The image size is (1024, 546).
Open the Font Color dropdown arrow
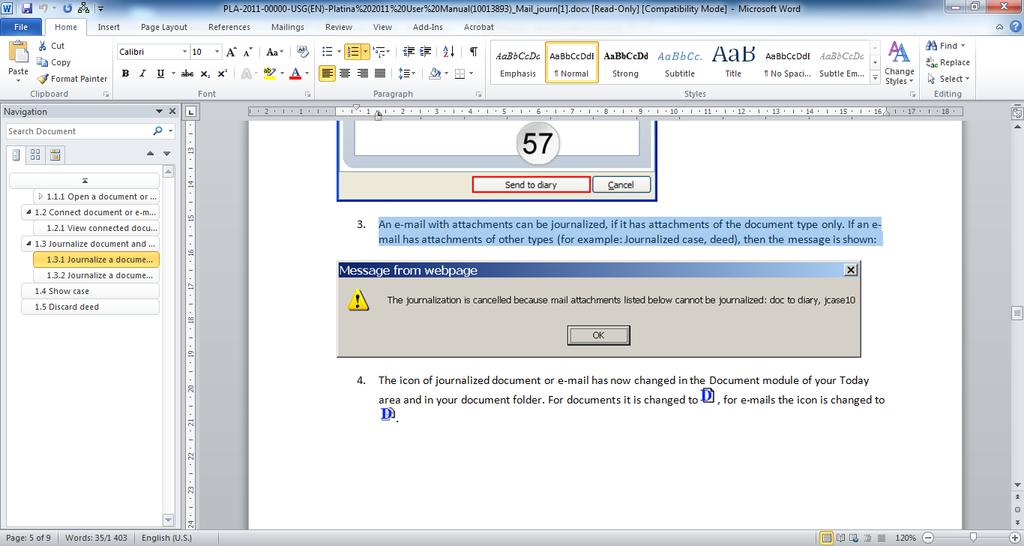click(308, 74)
